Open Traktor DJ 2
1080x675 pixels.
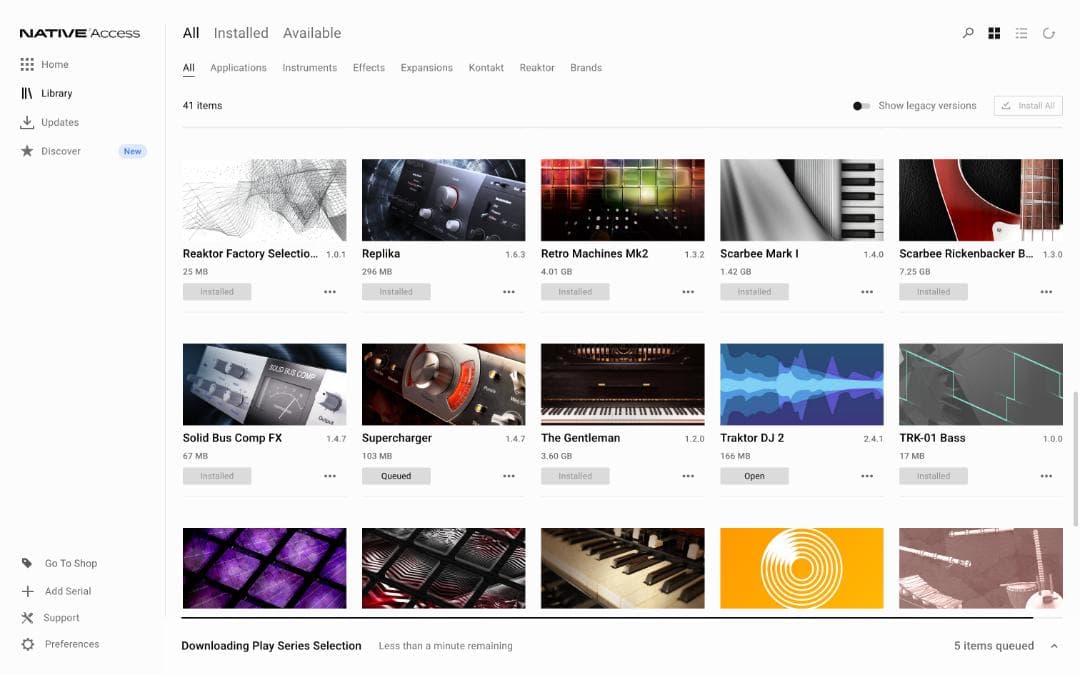[754, 476]
